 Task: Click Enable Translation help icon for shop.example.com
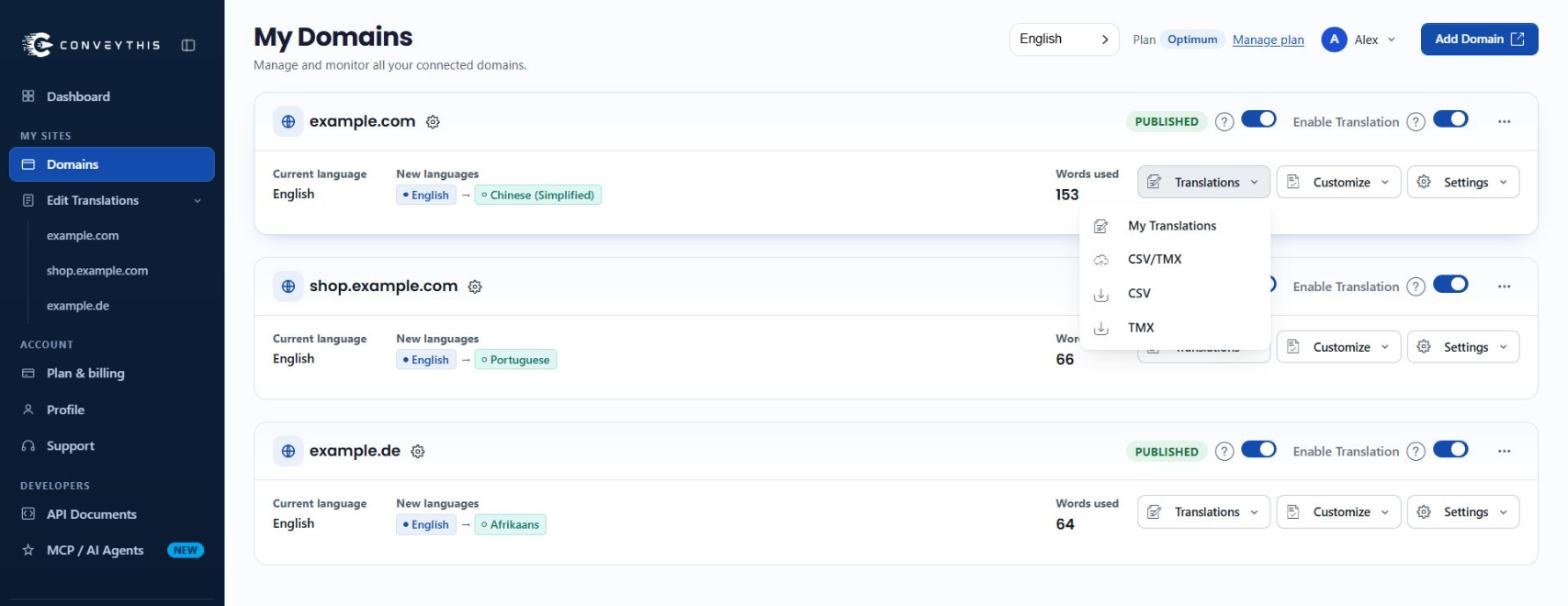pos(1415,287)
